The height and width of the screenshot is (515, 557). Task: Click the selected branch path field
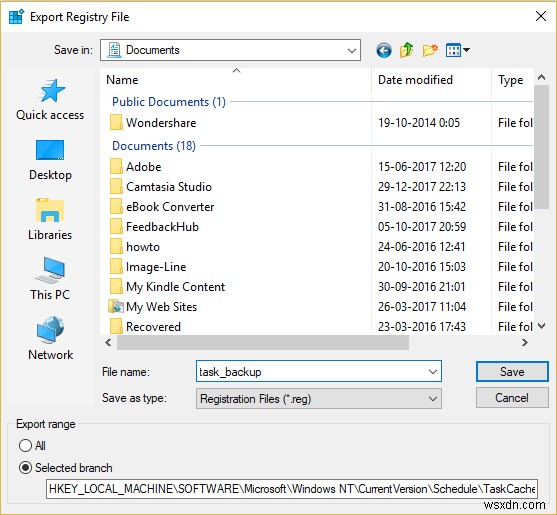(x=292, y=489)
